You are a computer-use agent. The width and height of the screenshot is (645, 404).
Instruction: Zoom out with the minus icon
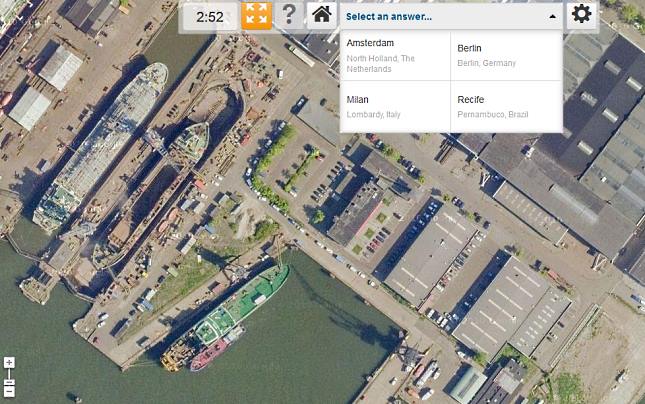point(9,392)
